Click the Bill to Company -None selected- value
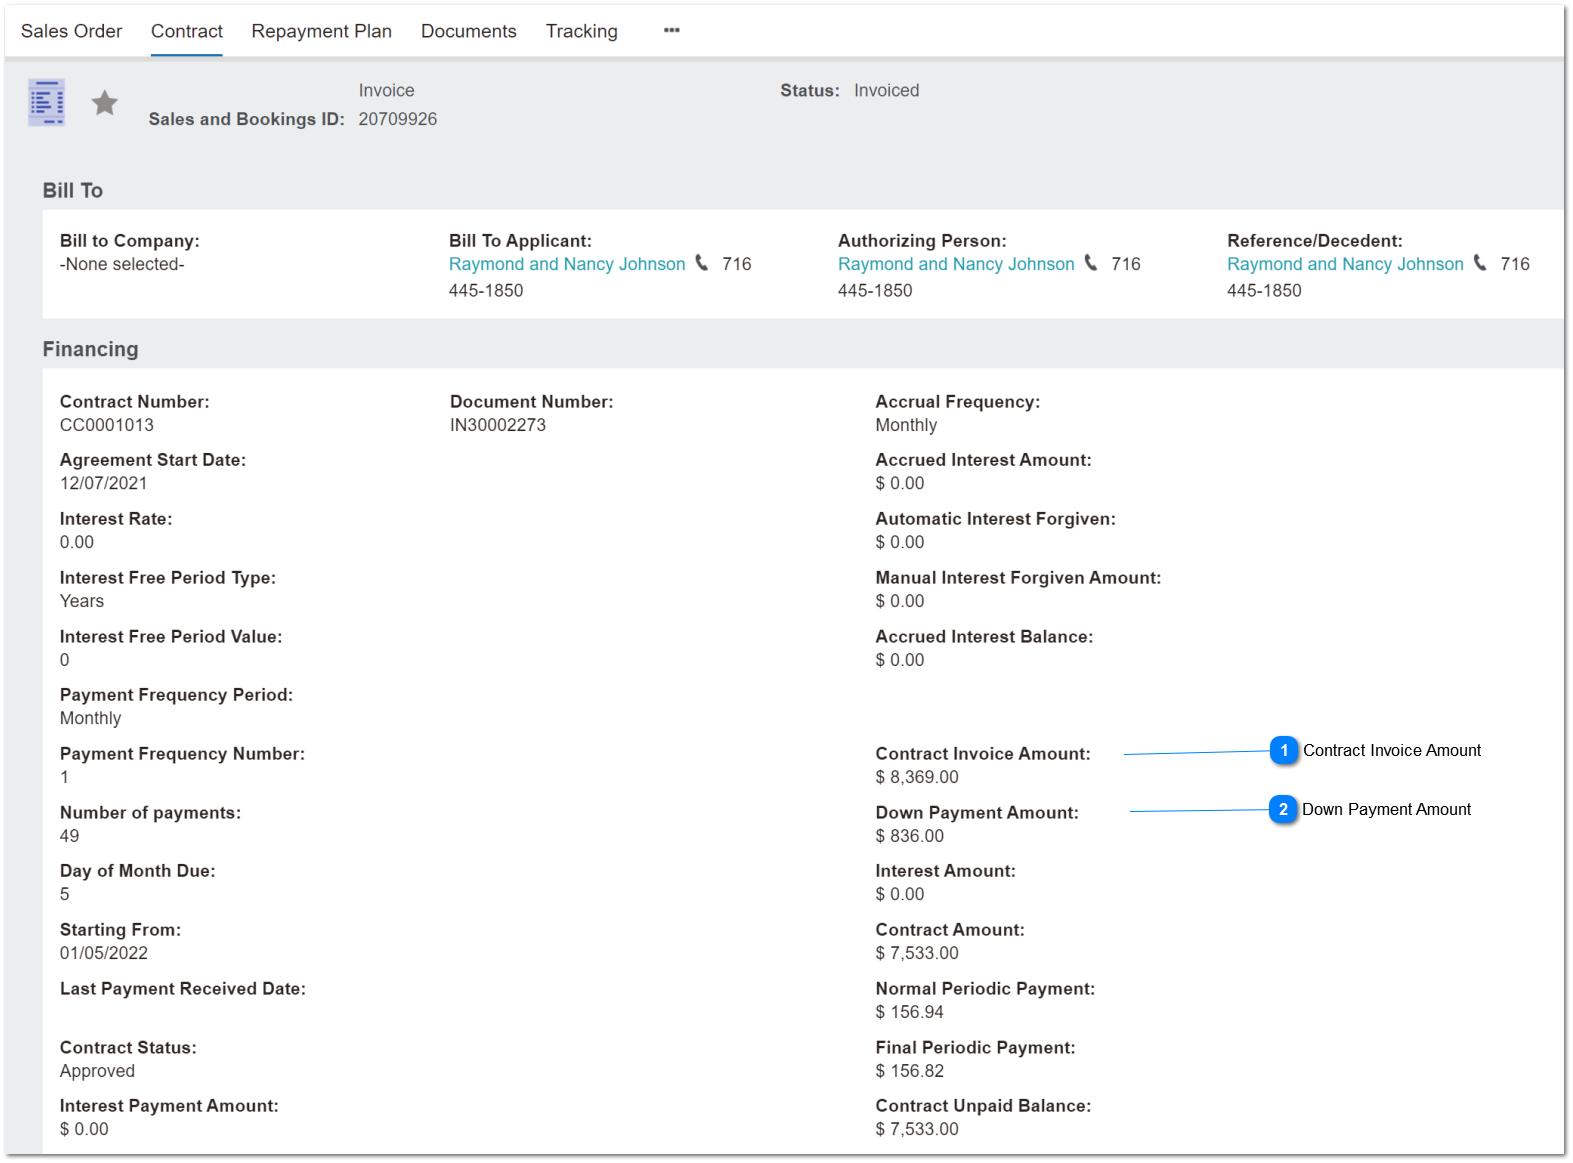 (122, 264)
